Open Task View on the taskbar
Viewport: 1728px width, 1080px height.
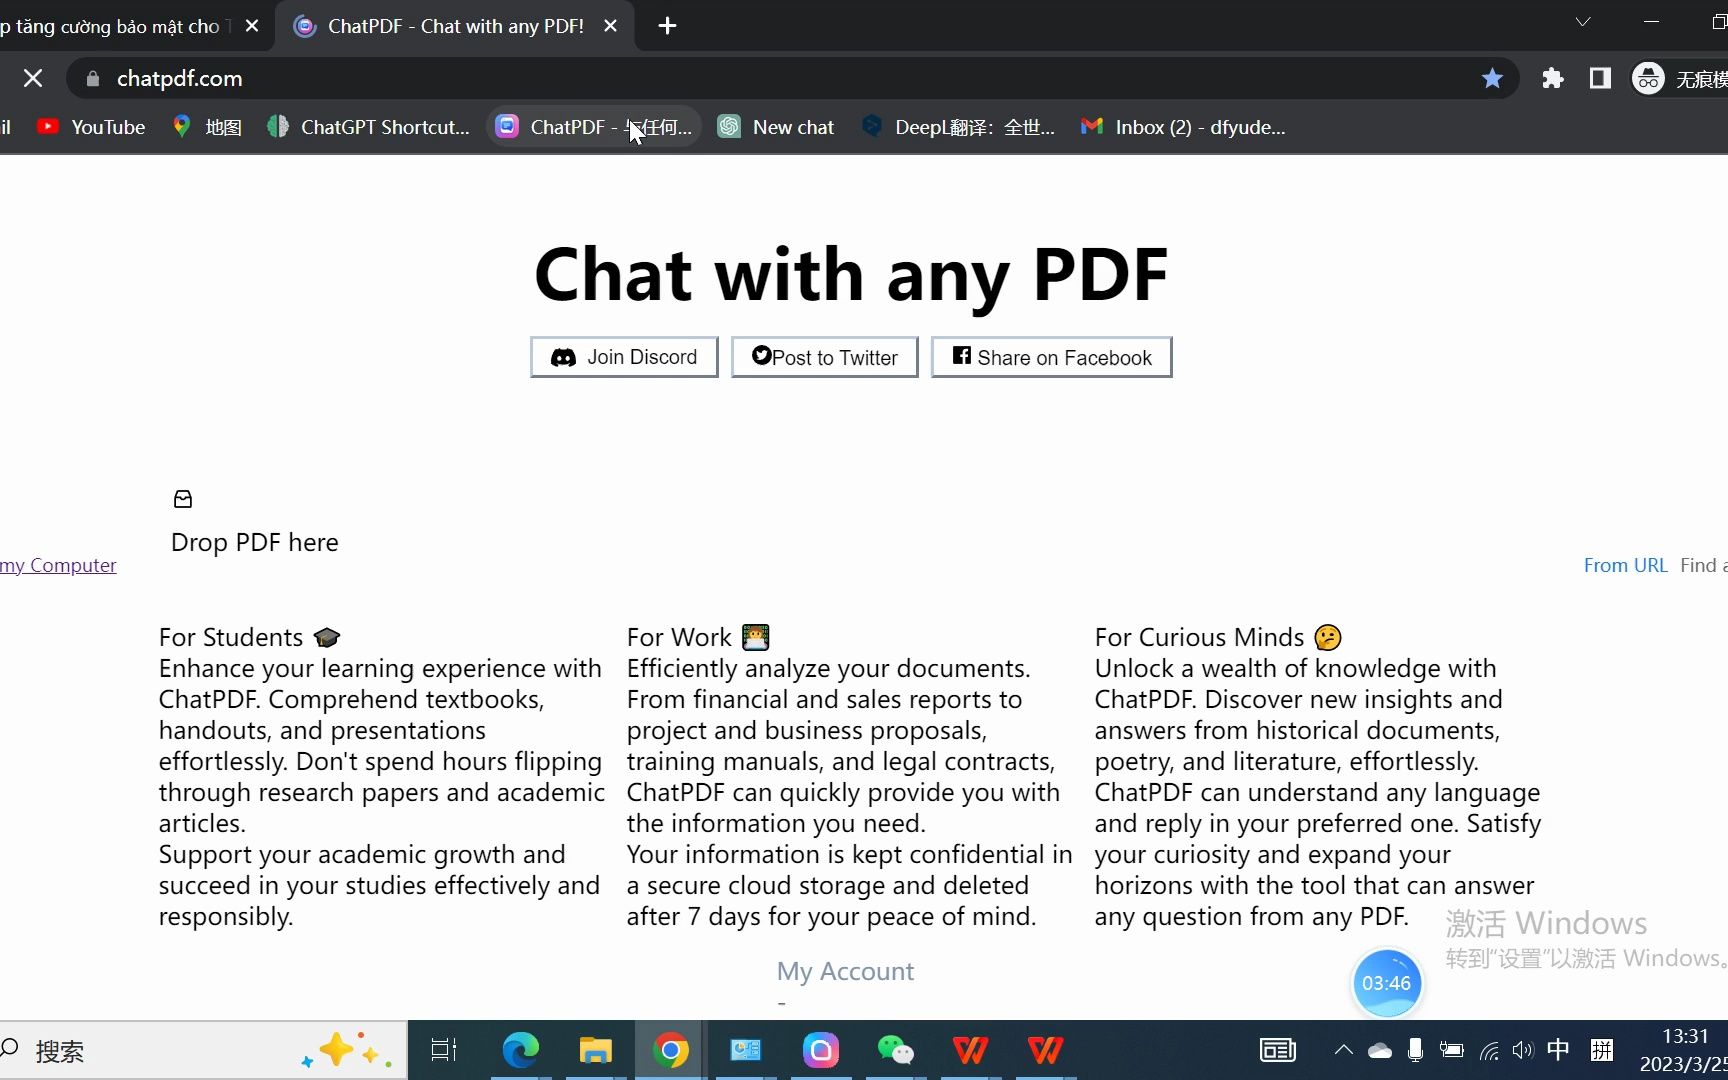444,1050
